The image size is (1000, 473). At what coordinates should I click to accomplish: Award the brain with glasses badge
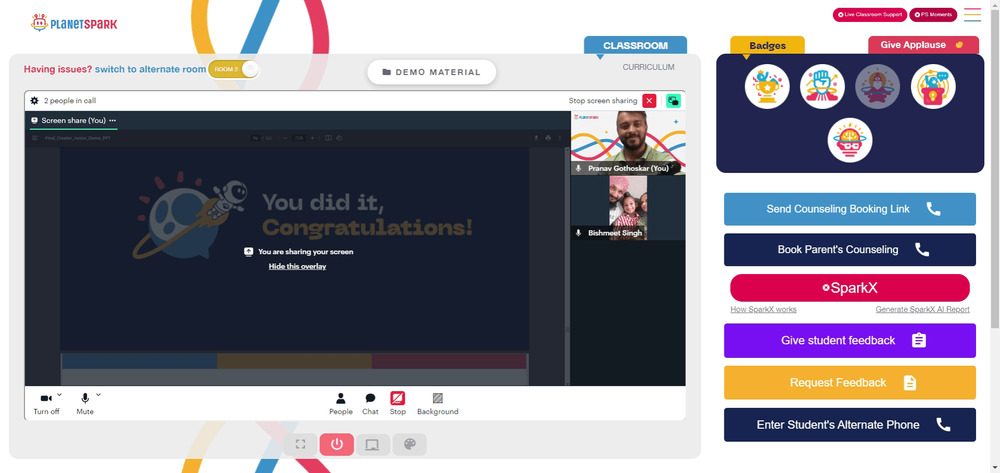pos(850,140)
